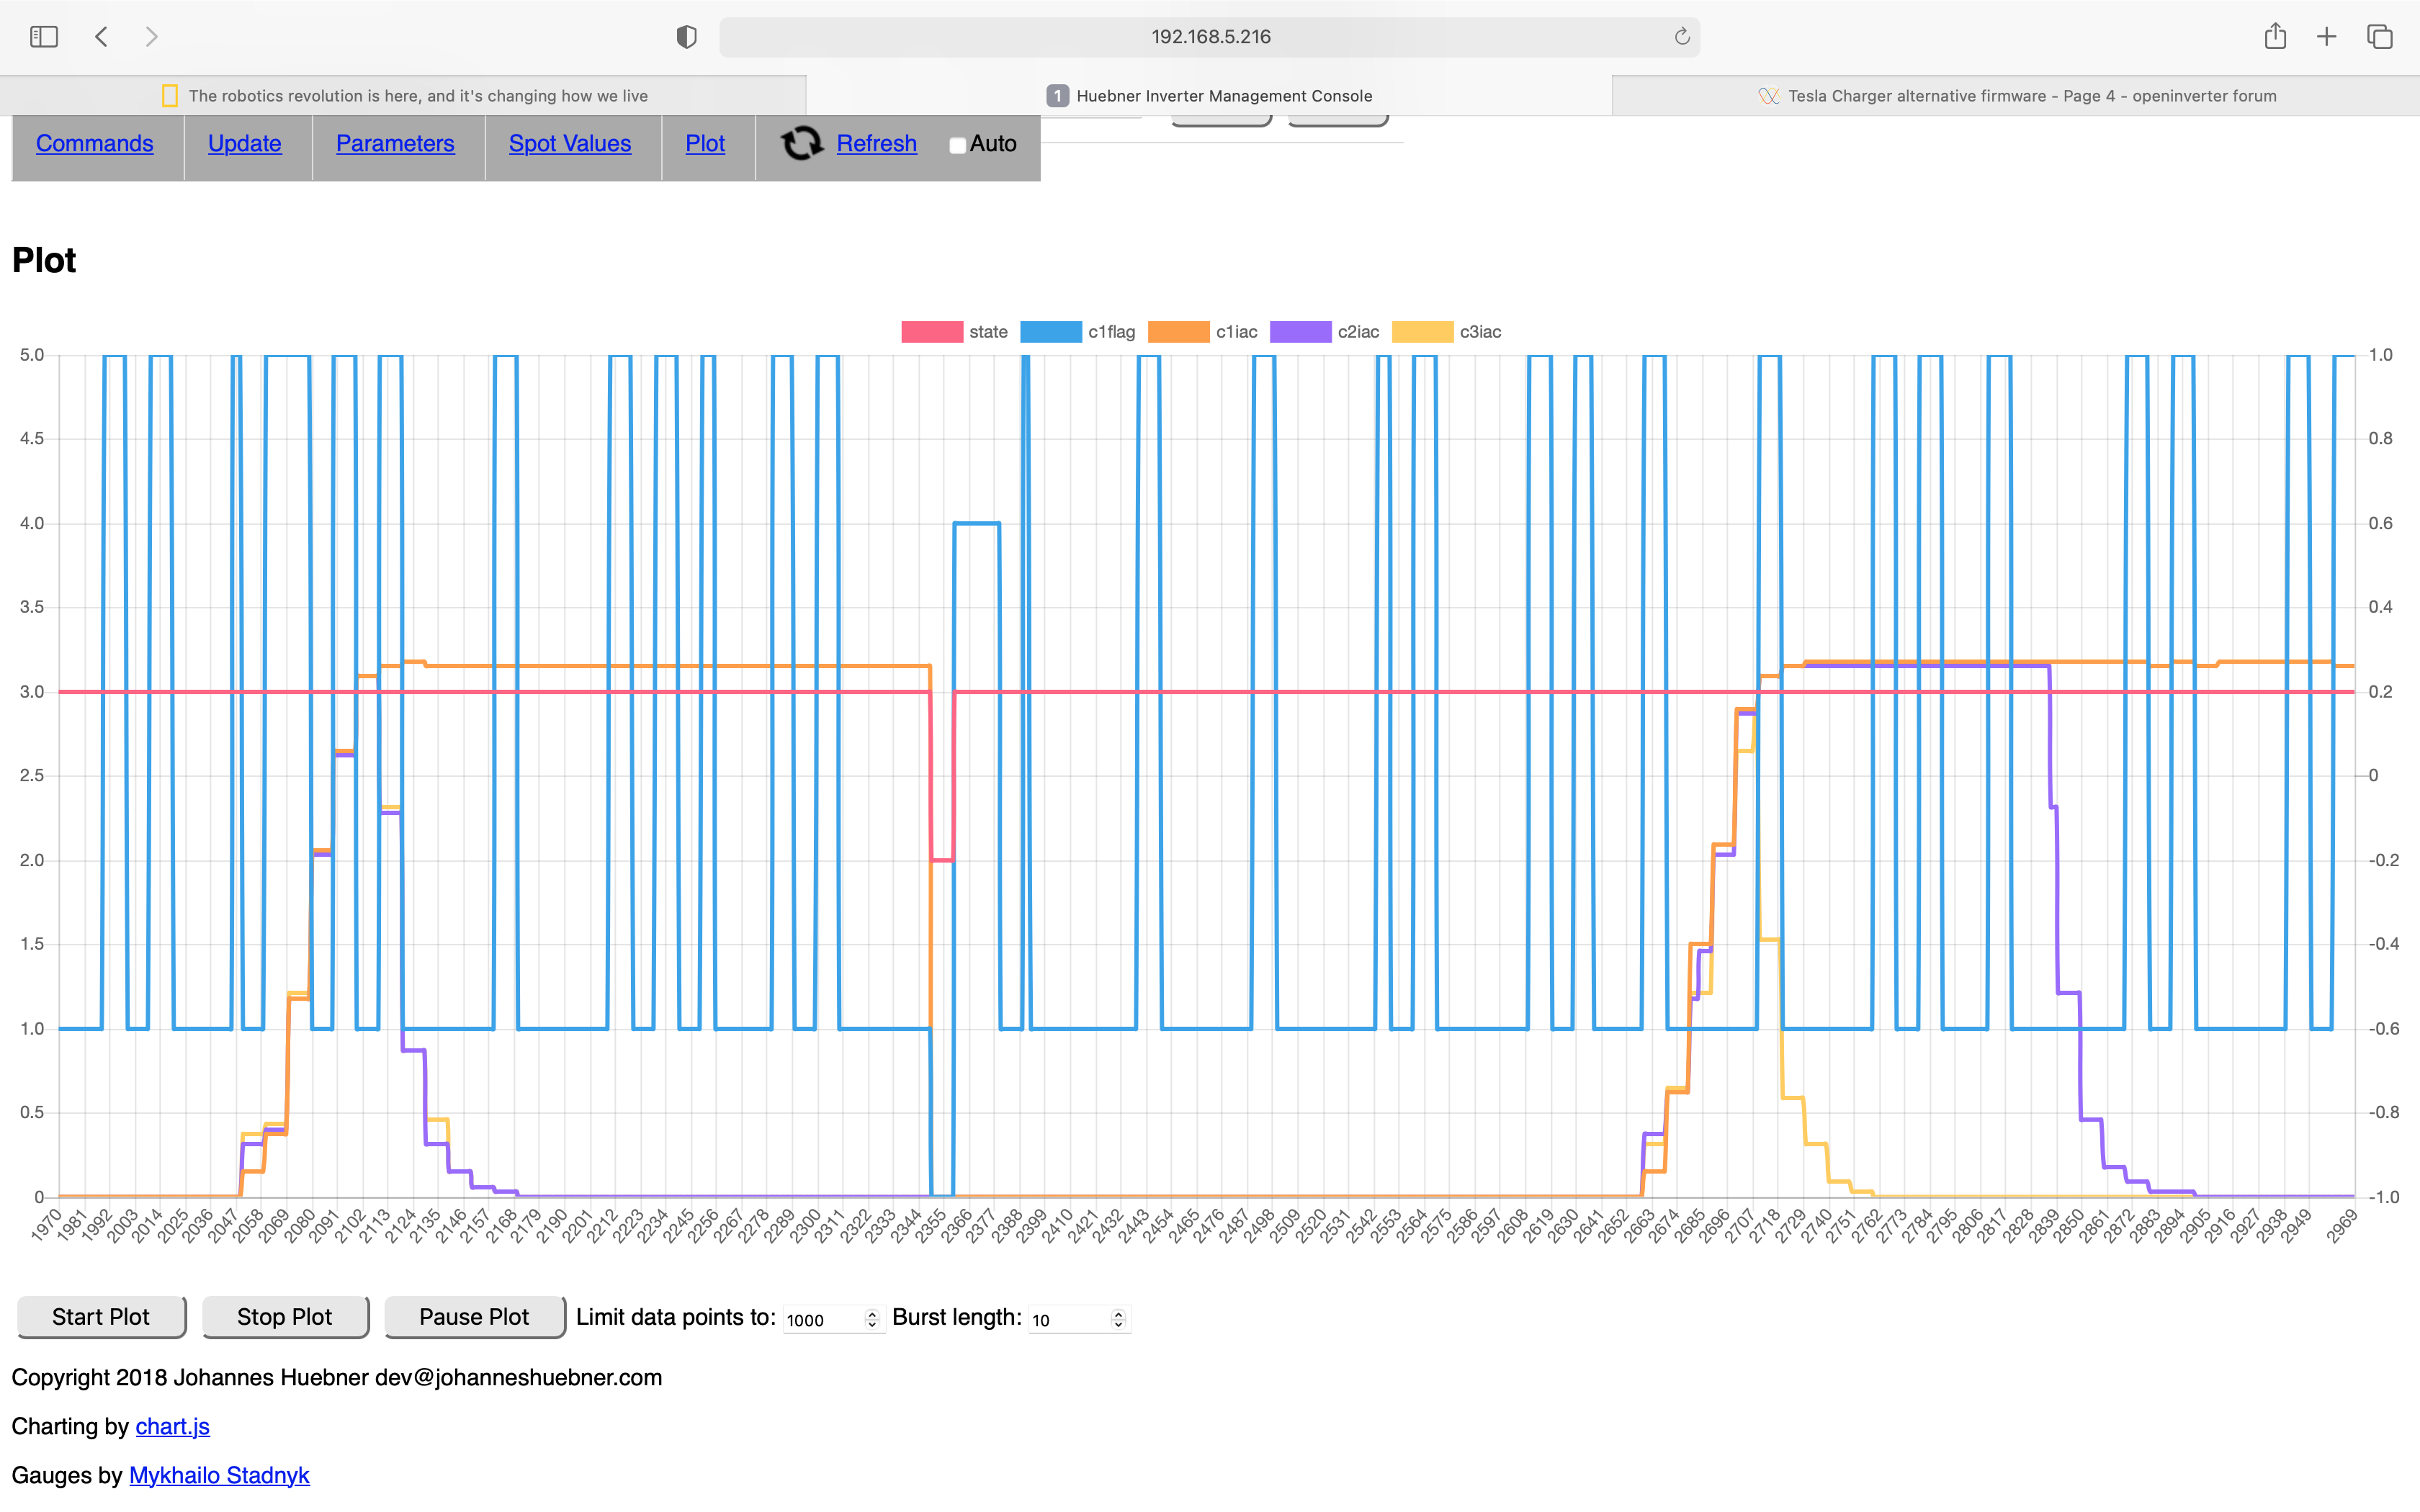The image size is (2420, 1512).
Task: Click the forward navigation arrow
Action: [x=151, y=37]
